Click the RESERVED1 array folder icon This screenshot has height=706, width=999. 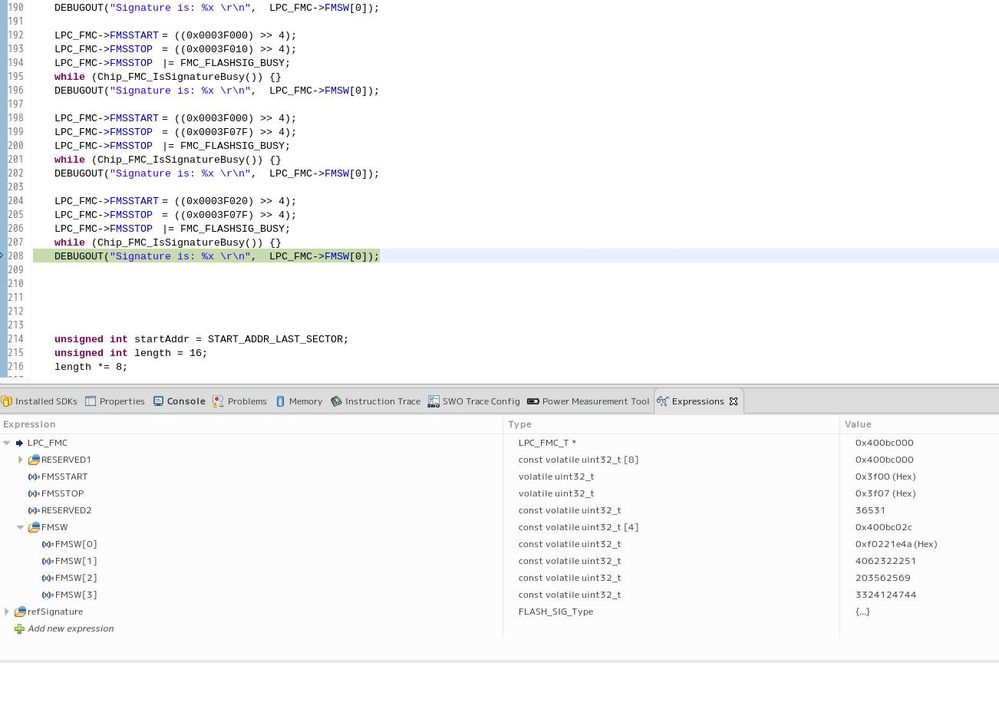34,459
